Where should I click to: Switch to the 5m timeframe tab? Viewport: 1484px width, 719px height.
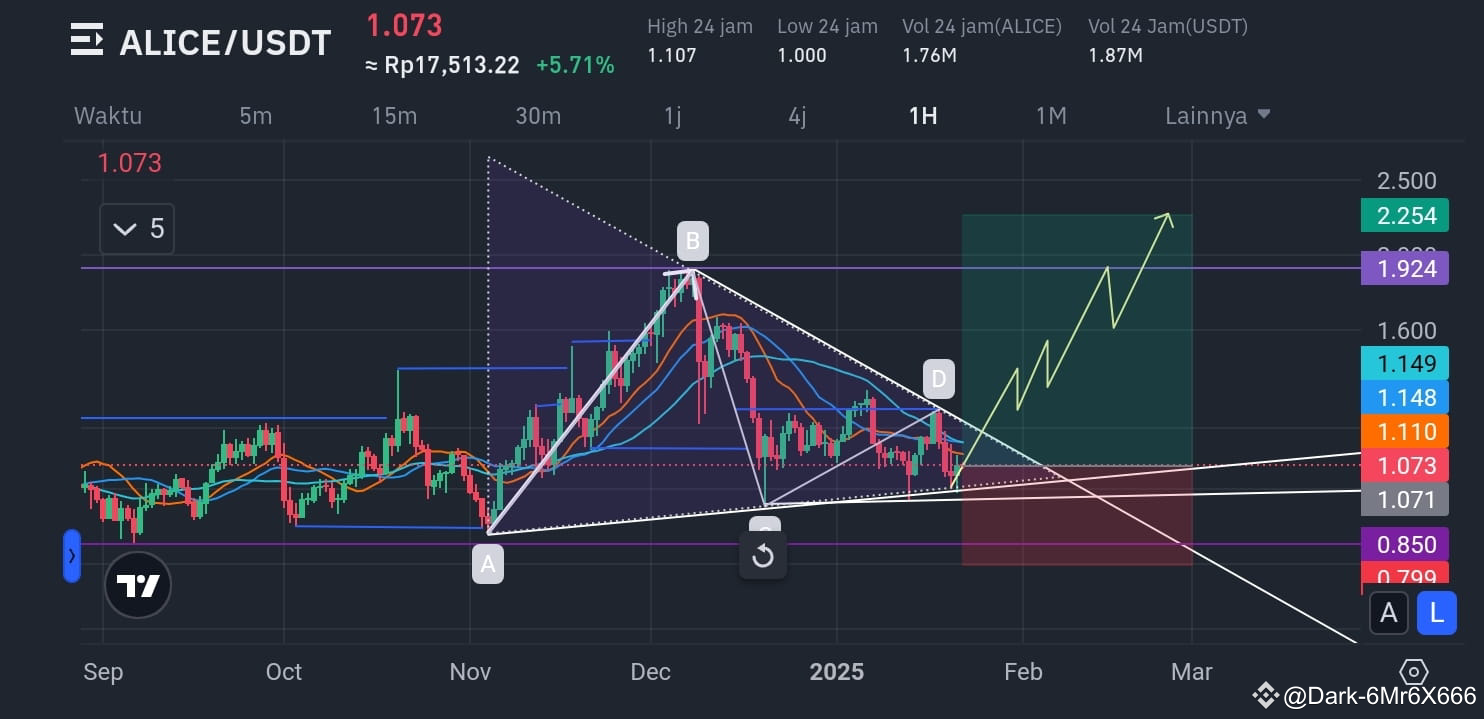click(x=255, y=115)
